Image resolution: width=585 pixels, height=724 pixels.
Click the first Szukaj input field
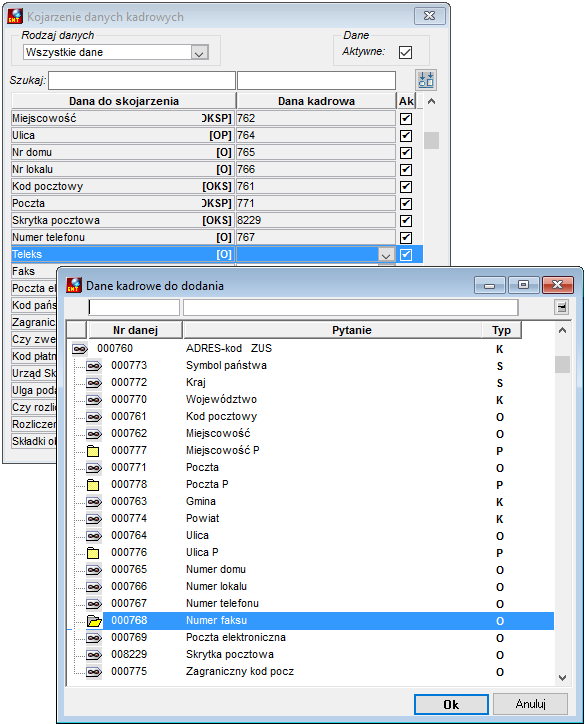tap(142, 80)
